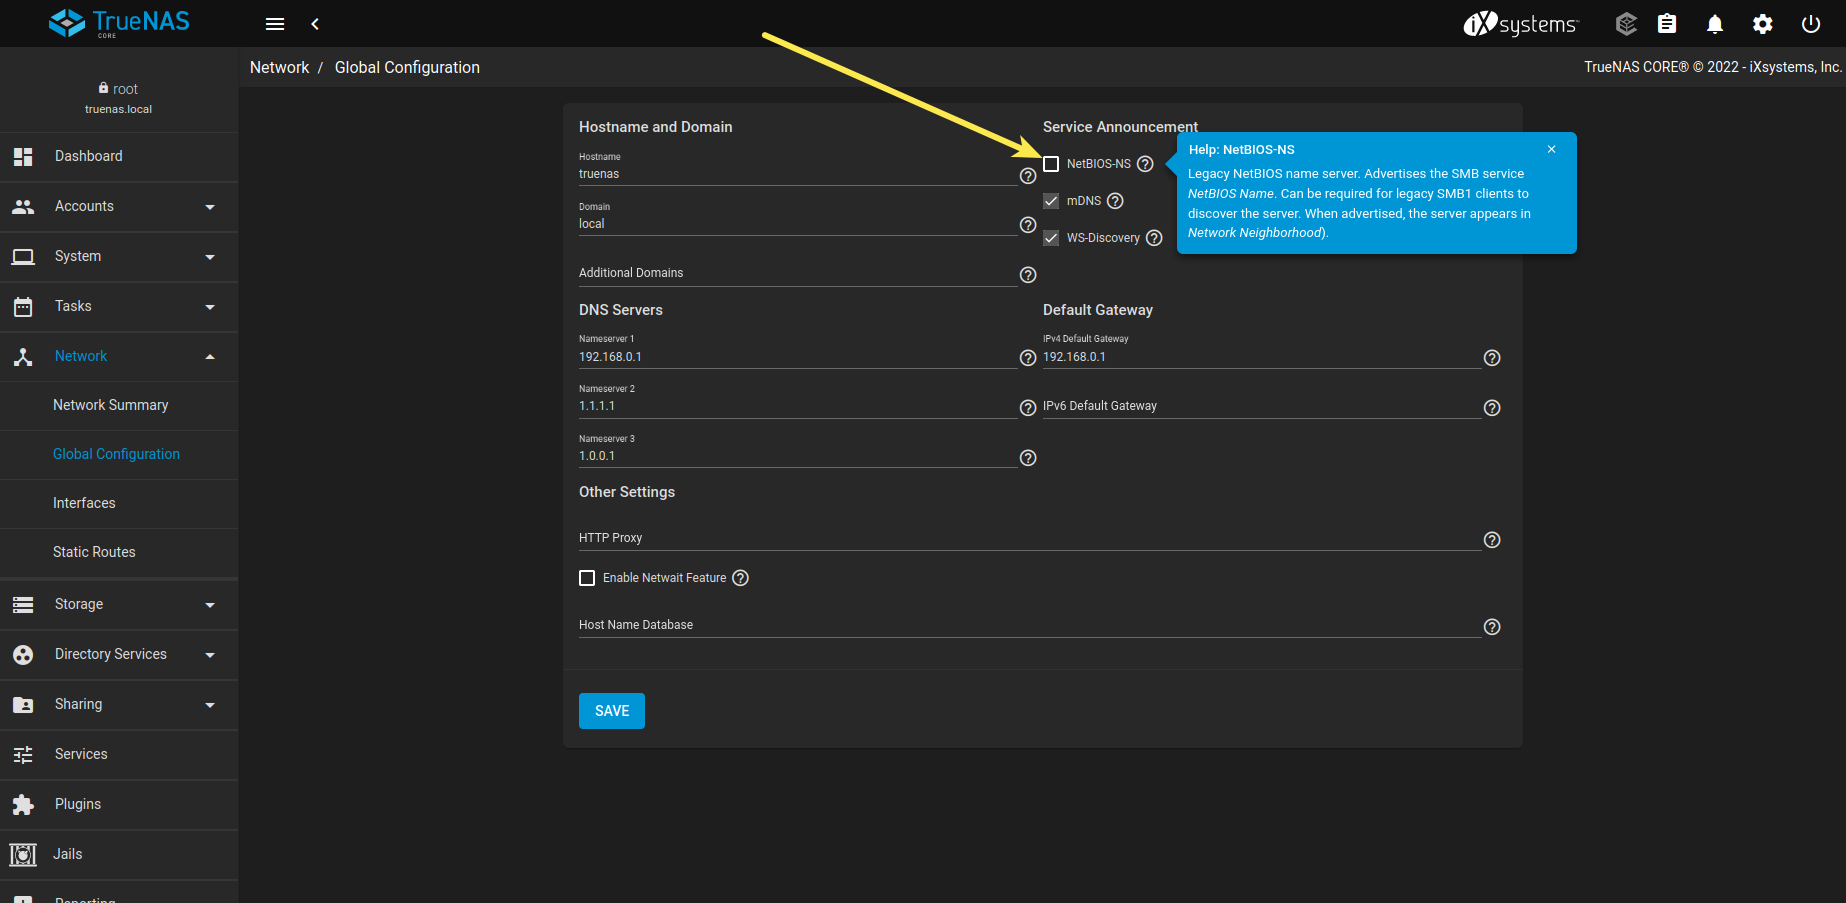The image size is (1846, 903).
Task: Expand the System menu arrow
Action: pyautogui.click(x=210, y=257)
